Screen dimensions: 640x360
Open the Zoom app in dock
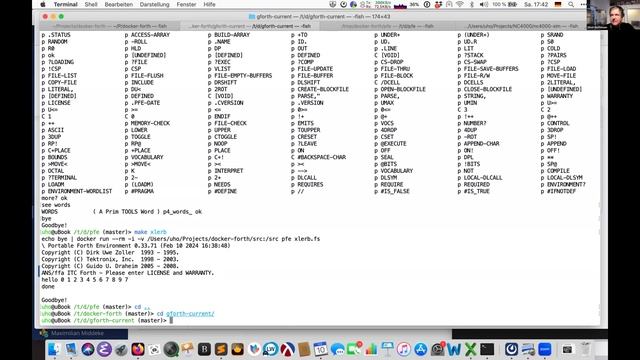pos(545,349)
